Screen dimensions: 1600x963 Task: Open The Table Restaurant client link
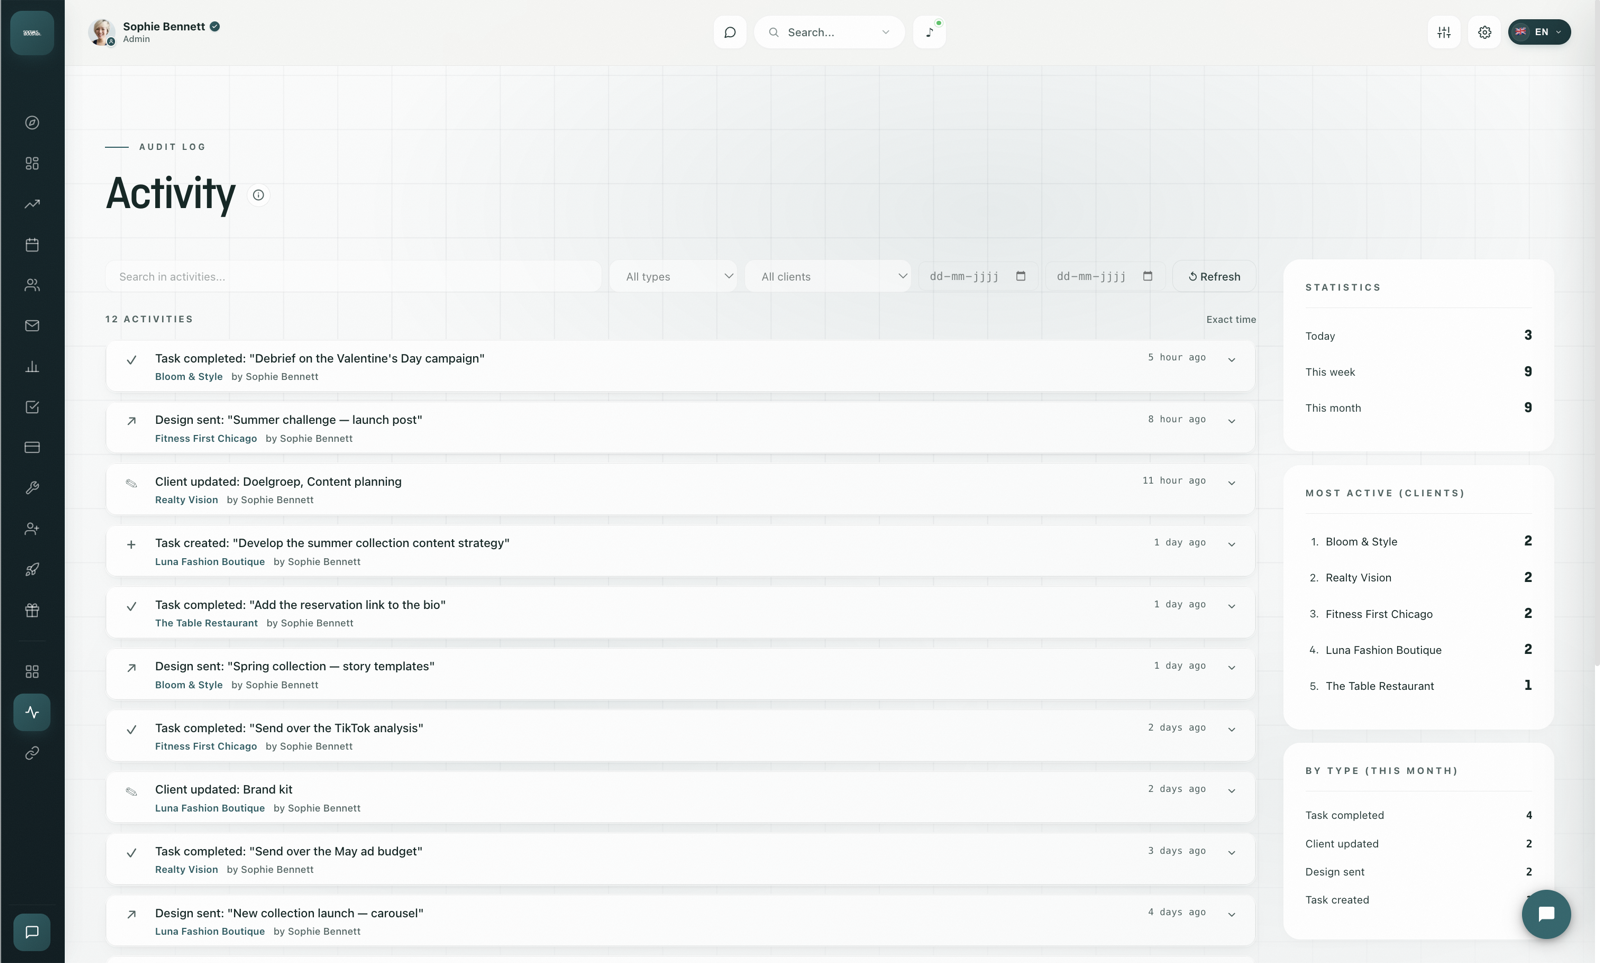[x=206, y=623]
